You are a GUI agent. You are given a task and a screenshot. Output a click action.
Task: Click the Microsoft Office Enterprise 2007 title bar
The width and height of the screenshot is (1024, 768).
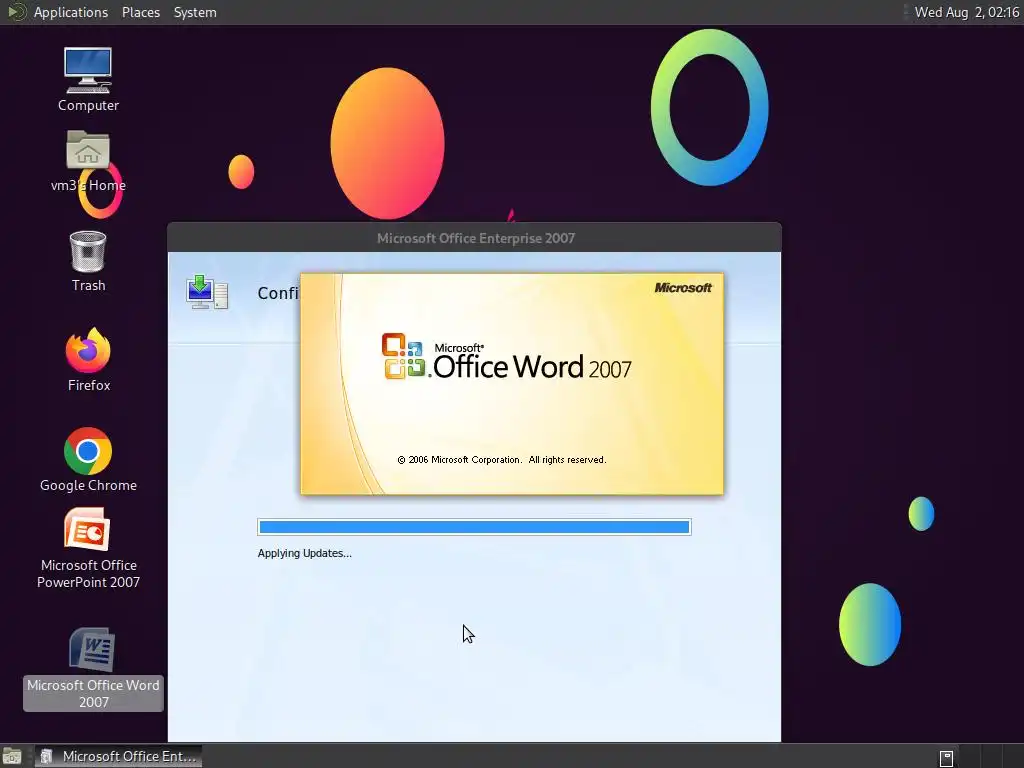[474, 238]
